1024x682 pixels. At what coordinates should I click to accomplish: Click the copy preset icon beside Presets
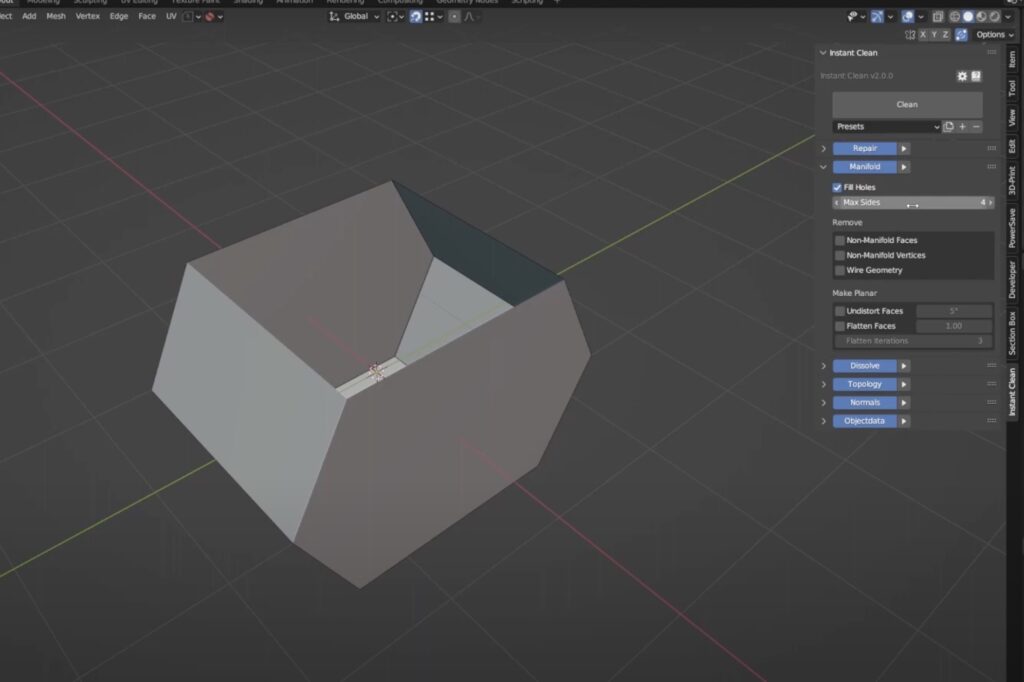click(x=948, y=127)
